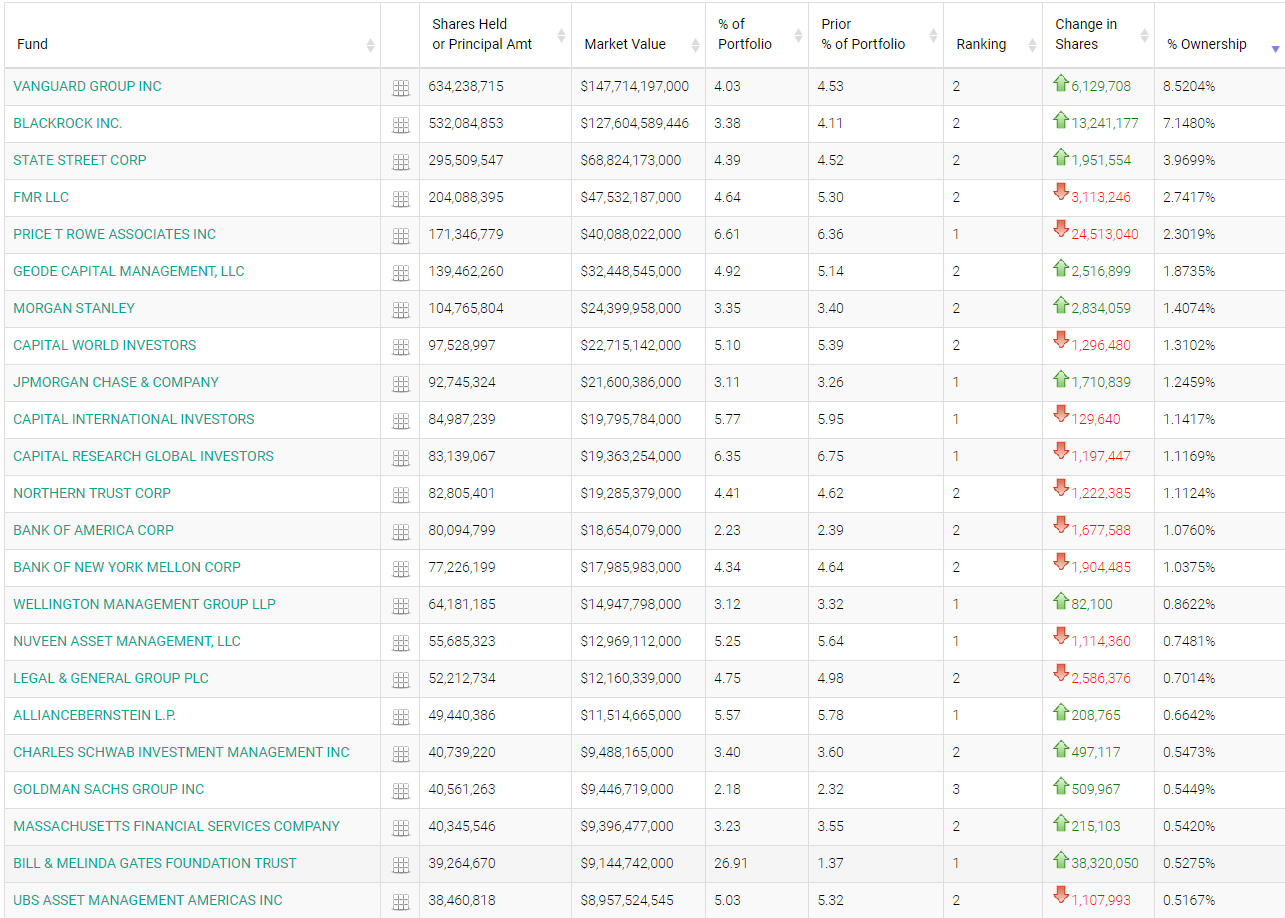Select change in shares 13,241,177 value
The width and height of the screenshot is (1285, 918).
pos(1105,123)
